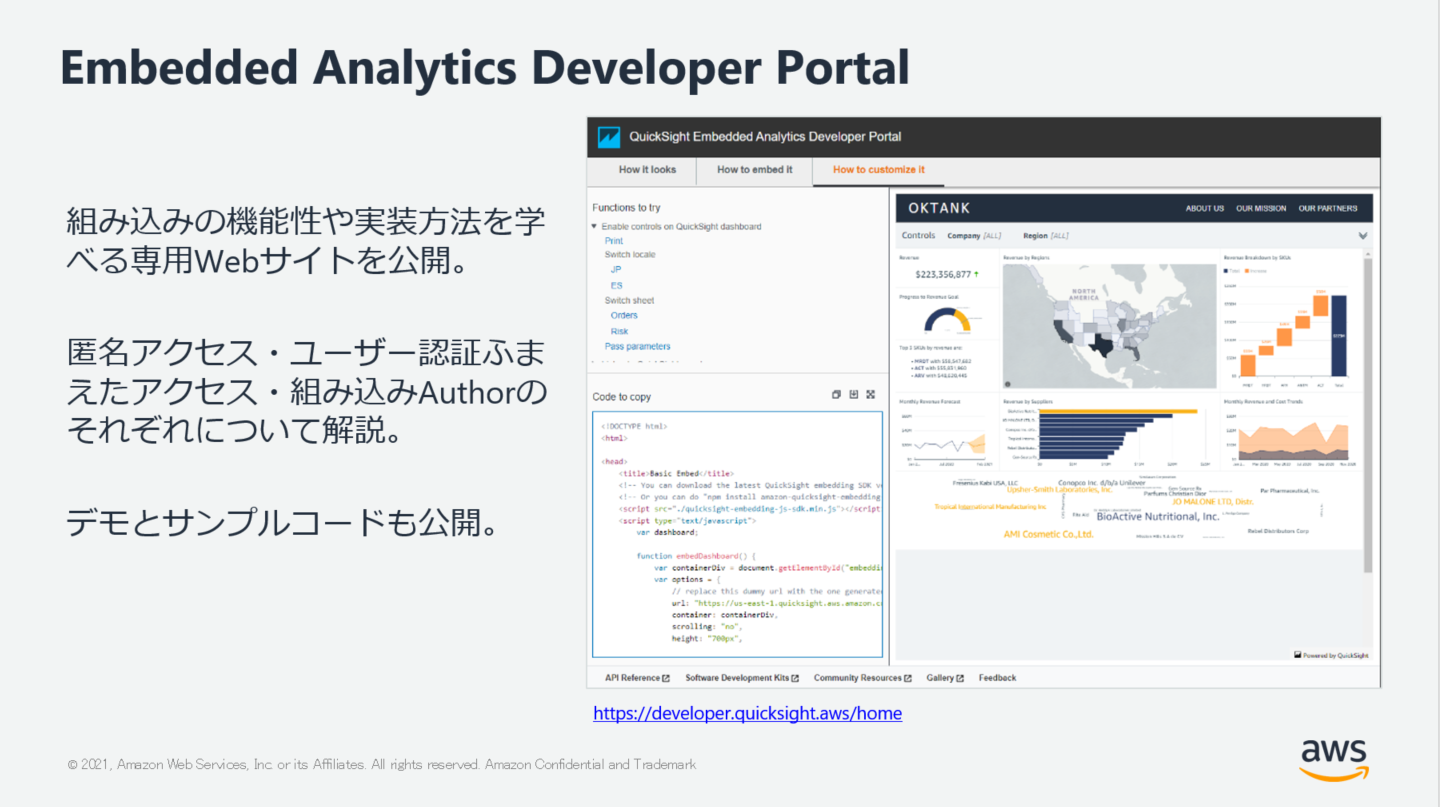Switch locale to JP
The height and width of the screenshot is (807, 1440).
616,270
